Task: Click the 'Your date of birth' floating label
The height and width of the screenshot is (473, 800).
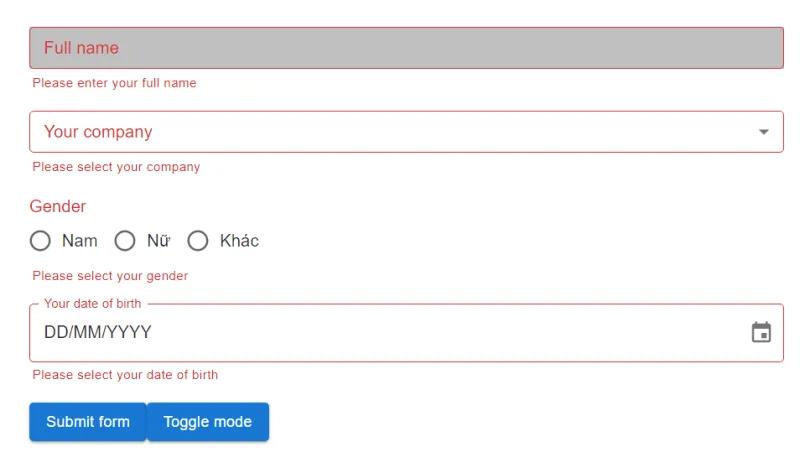Action: pyautogui.click(x=93, y=303)
